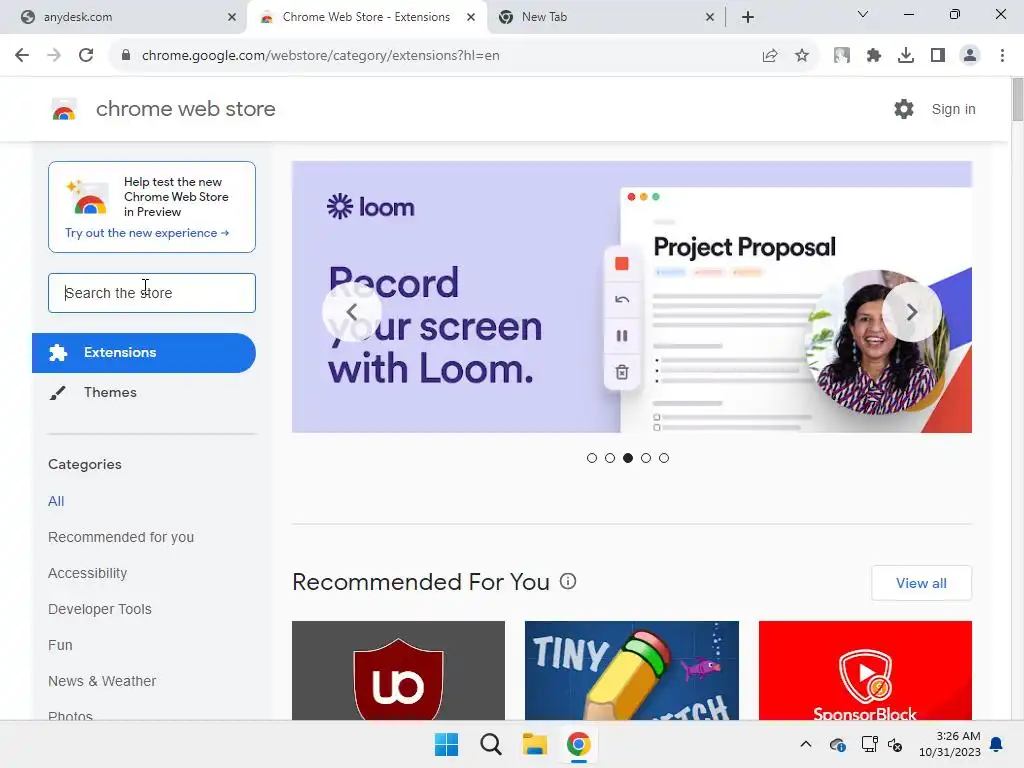The width and height of the screenshot is (1024, 768).
Task: Click the browser forward arrow
Action: tap(54, 56)
